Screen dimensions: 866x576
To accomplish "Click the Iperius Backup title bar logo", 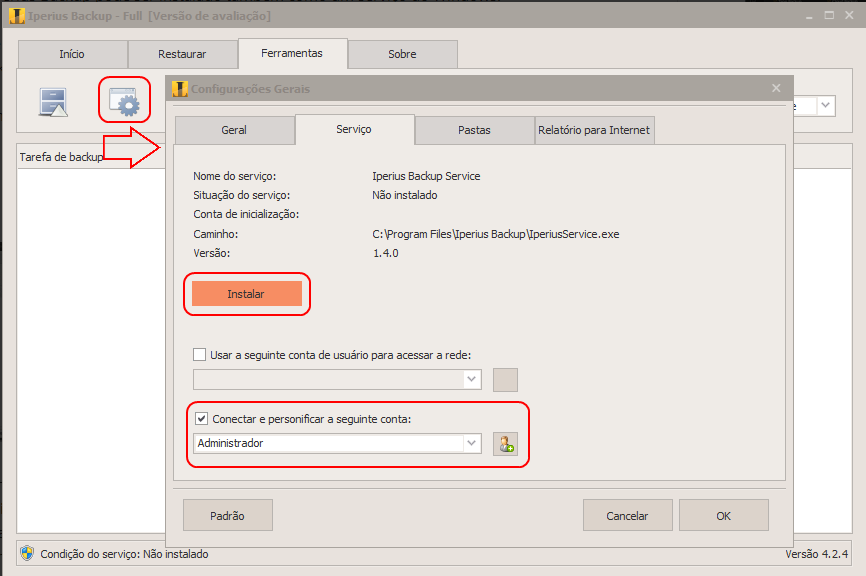I will coord(17,16).
